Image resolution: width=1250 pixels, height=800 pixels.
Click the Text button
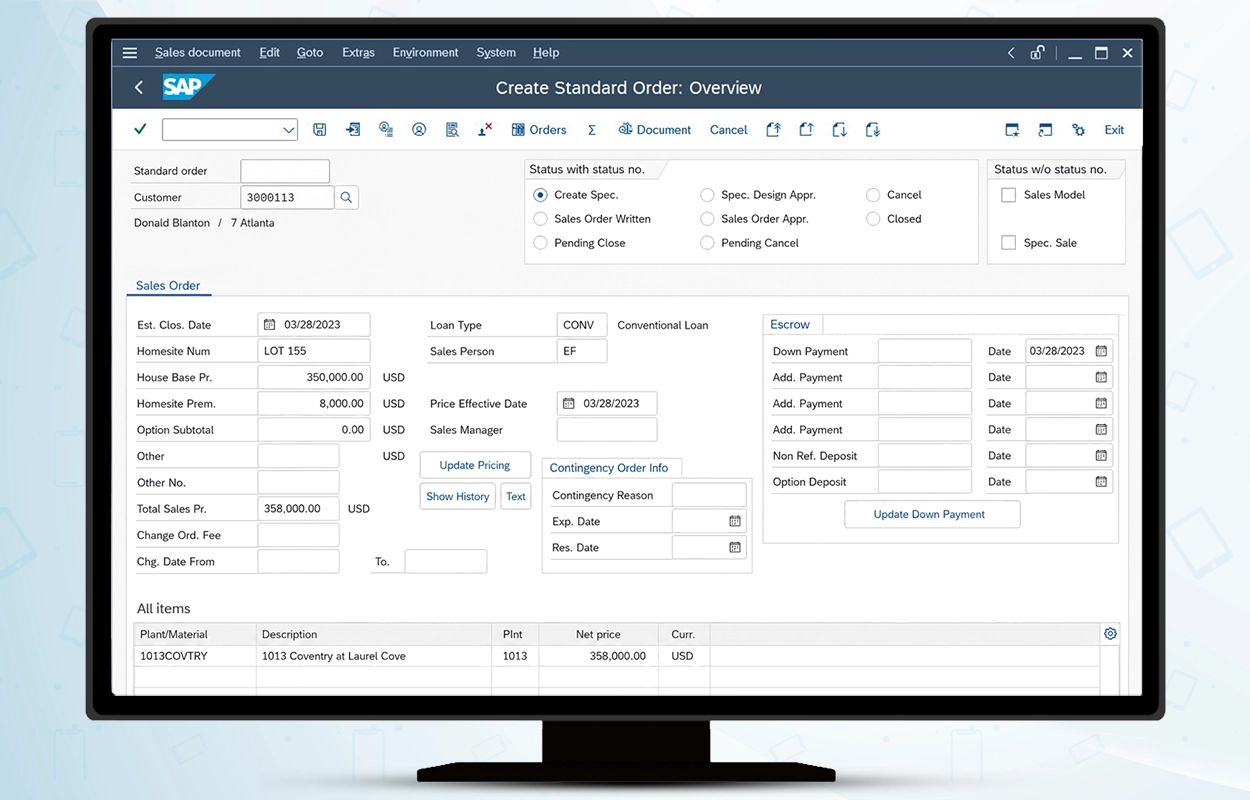[516, 497]
